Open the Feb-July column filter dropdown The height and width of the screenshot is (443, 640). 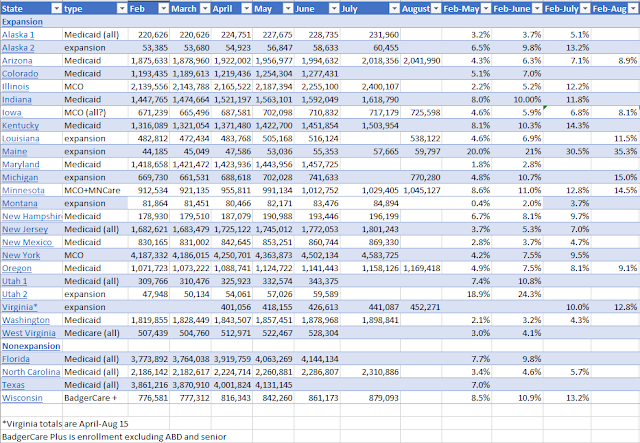tap(585, 9)
